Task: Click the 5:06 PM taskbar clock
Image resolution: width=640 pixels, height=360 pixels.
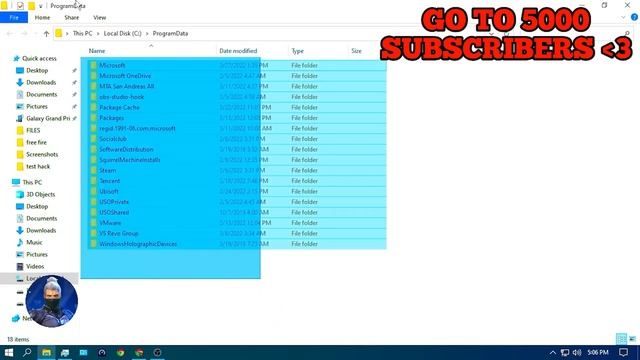Action: point(598,352)
